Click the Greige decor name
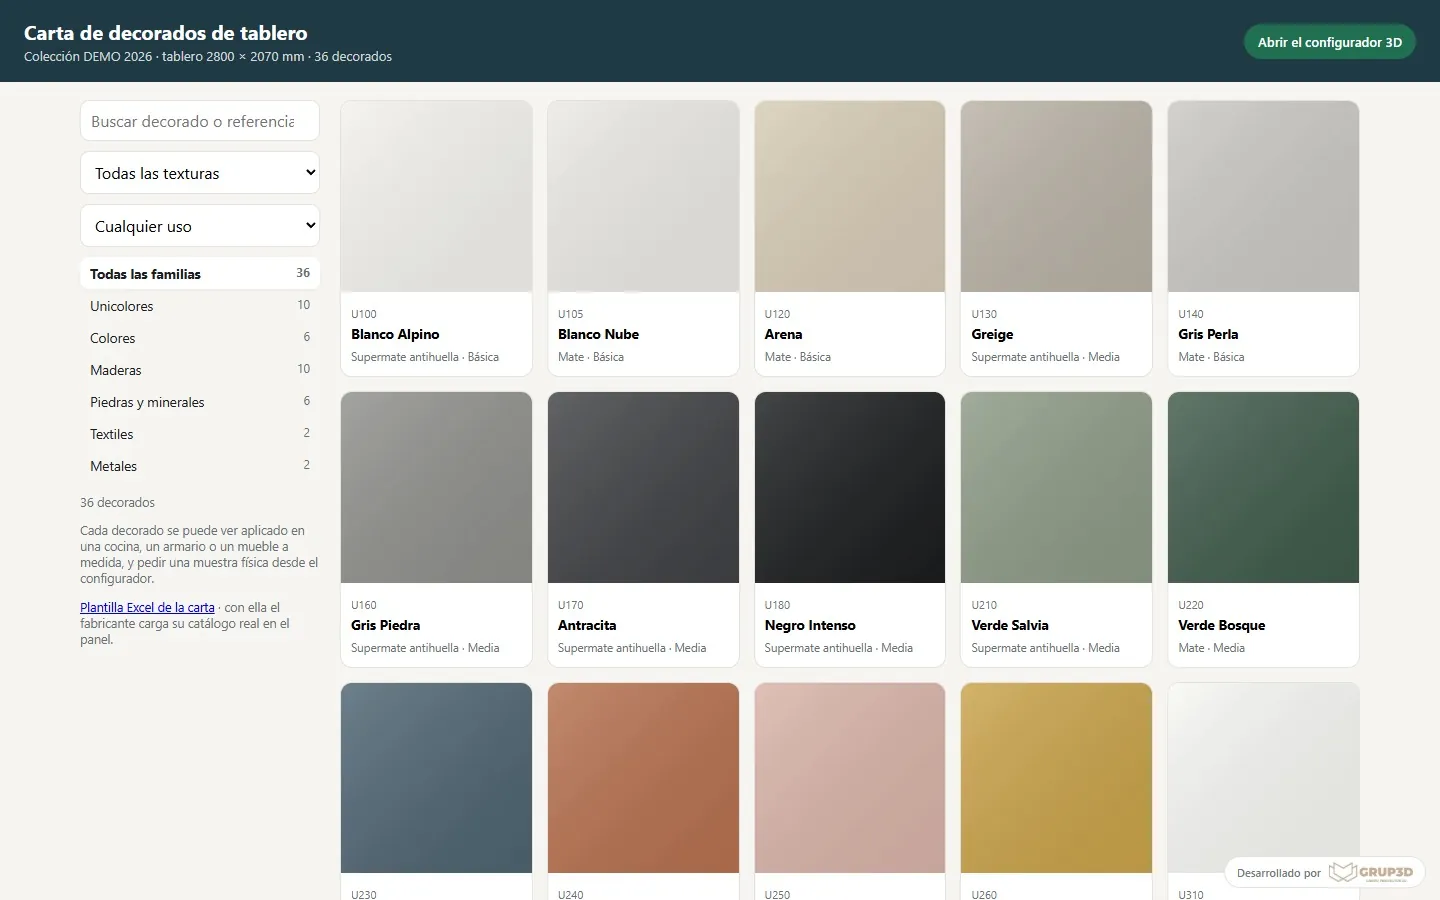The image size is (1440, 900). 992,334
